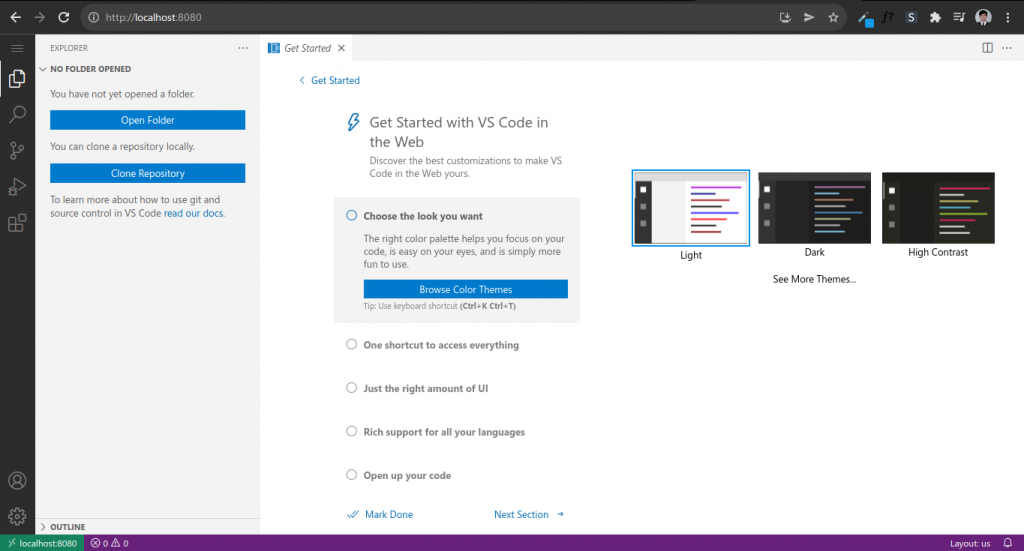Click the EXPLORER panel title
The width and height of the screenshot is (1024, 551).
click(69, 48)
